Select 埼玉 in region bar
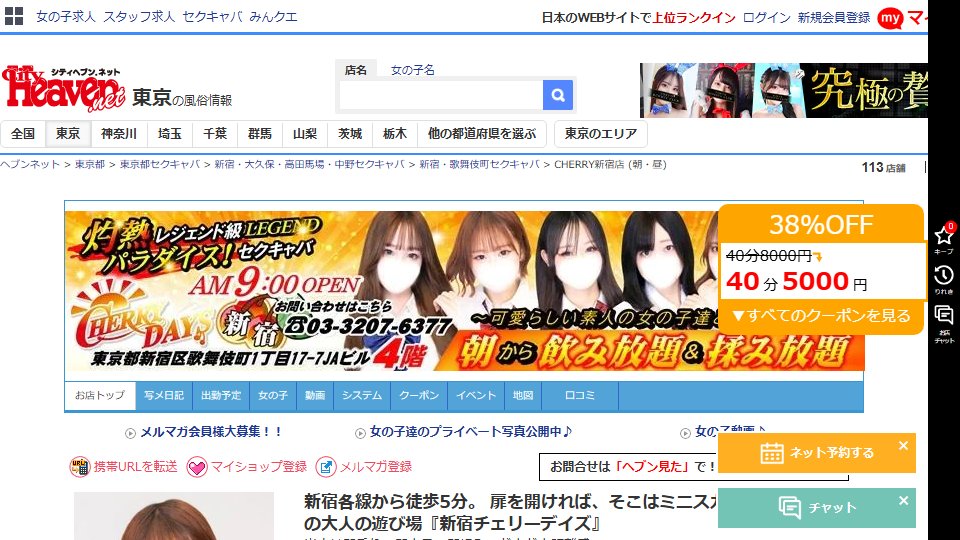 [170, 133]
